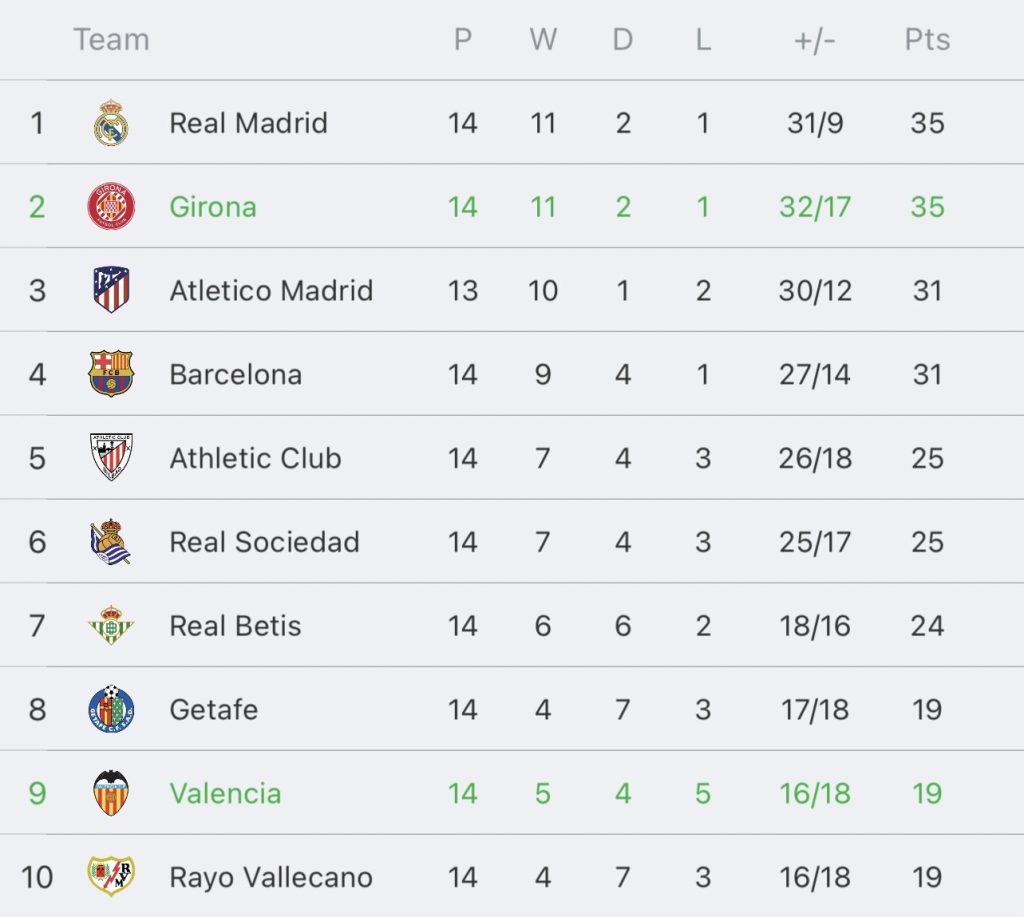The image size is (1024, 917).
Task: Open the Valencia bat crest
Action: 111,792
